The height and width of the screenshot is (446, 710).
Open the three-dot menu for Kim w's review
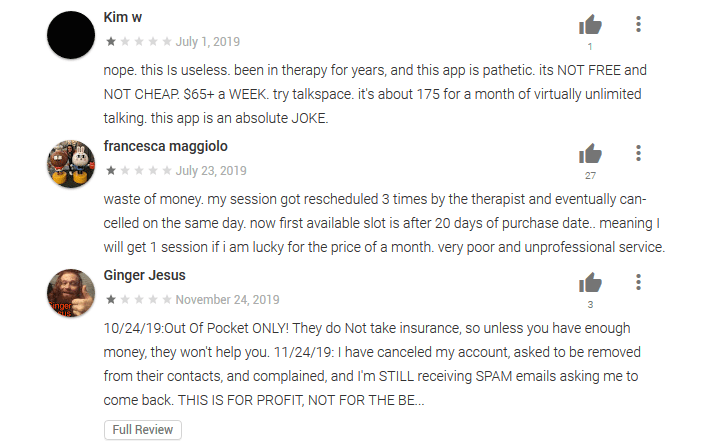pyautogui.click(x=639, y=25)
